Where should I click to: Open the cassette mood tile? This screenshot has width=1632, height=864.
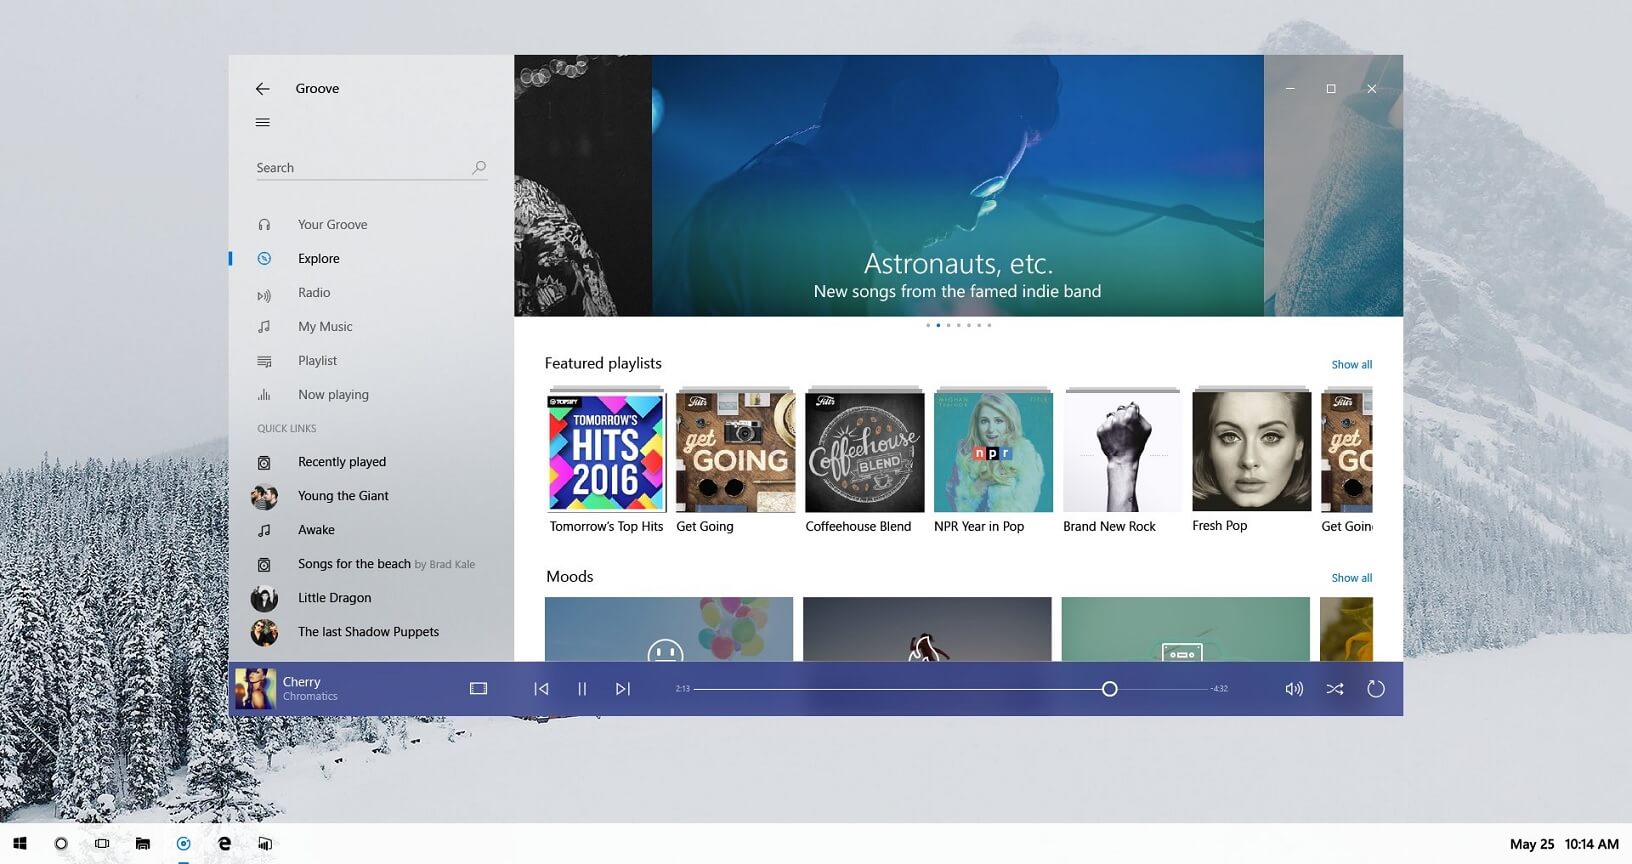pyautogui.click(x=1185, y=629)
